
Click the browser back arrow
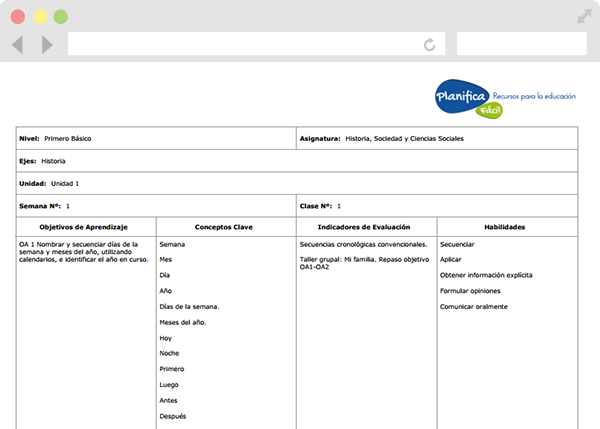[17, 45]
